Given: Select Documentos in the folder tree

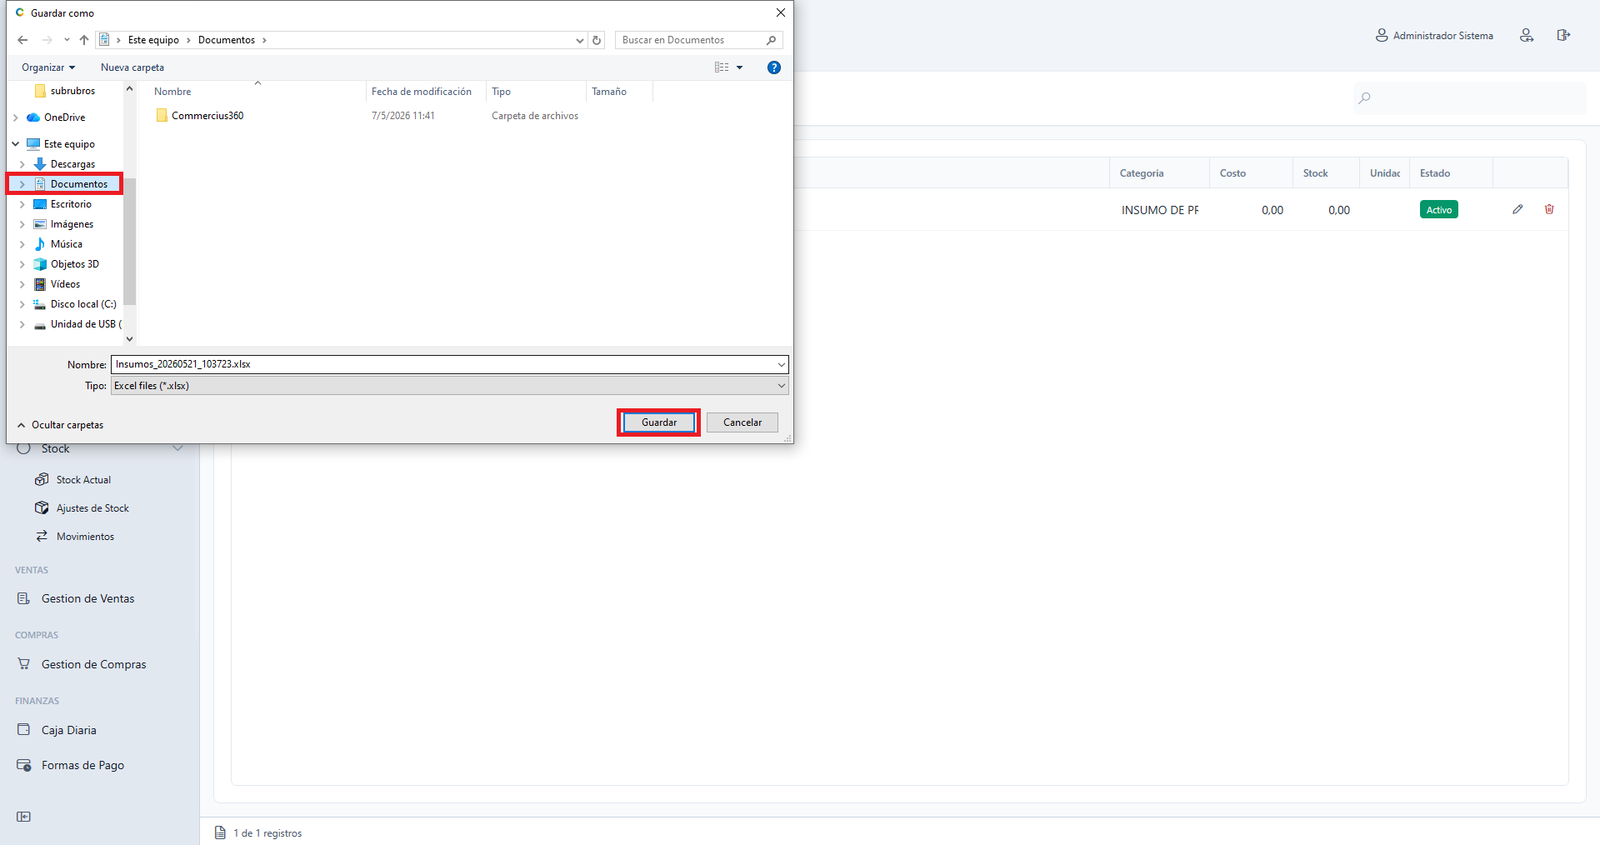Looking at the screenshot, I should (79, 184).
